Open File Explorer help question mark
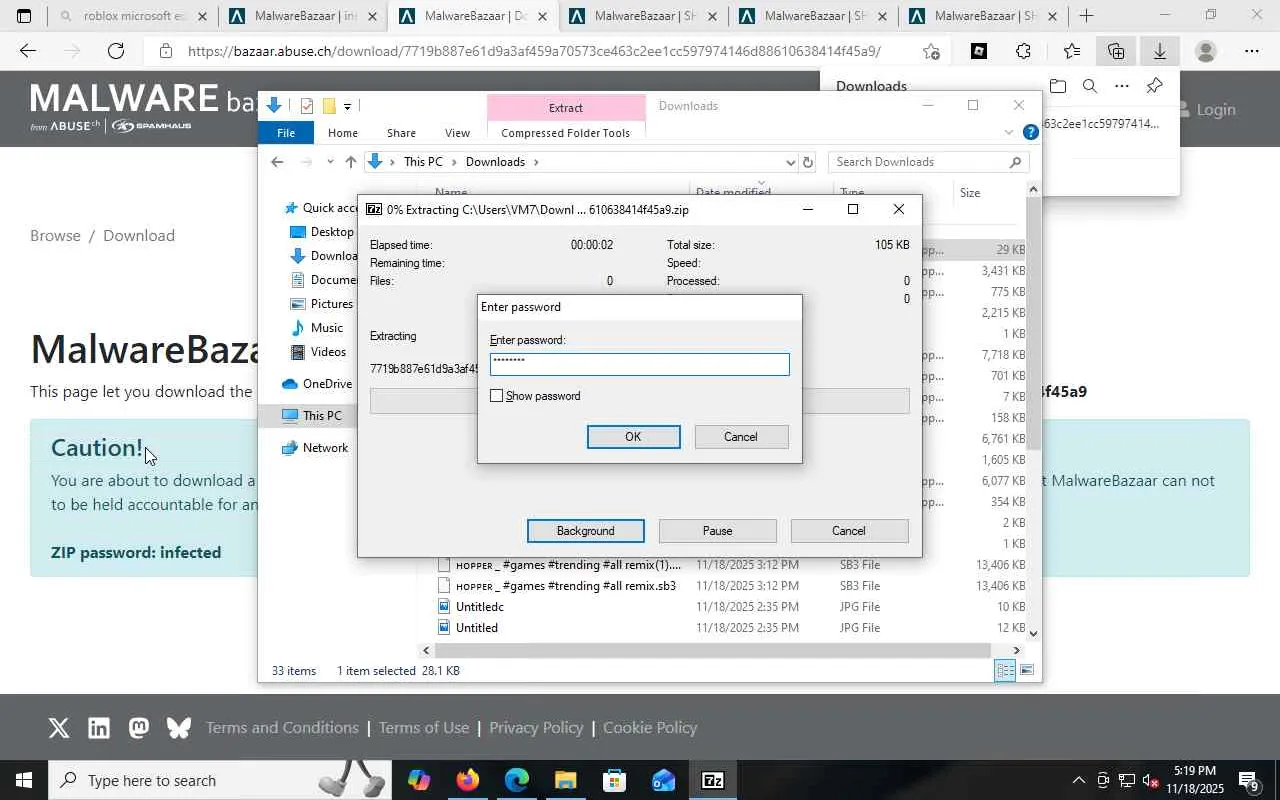The height and width of the screenshot is (800, 1280). [x=1030, y=132]
